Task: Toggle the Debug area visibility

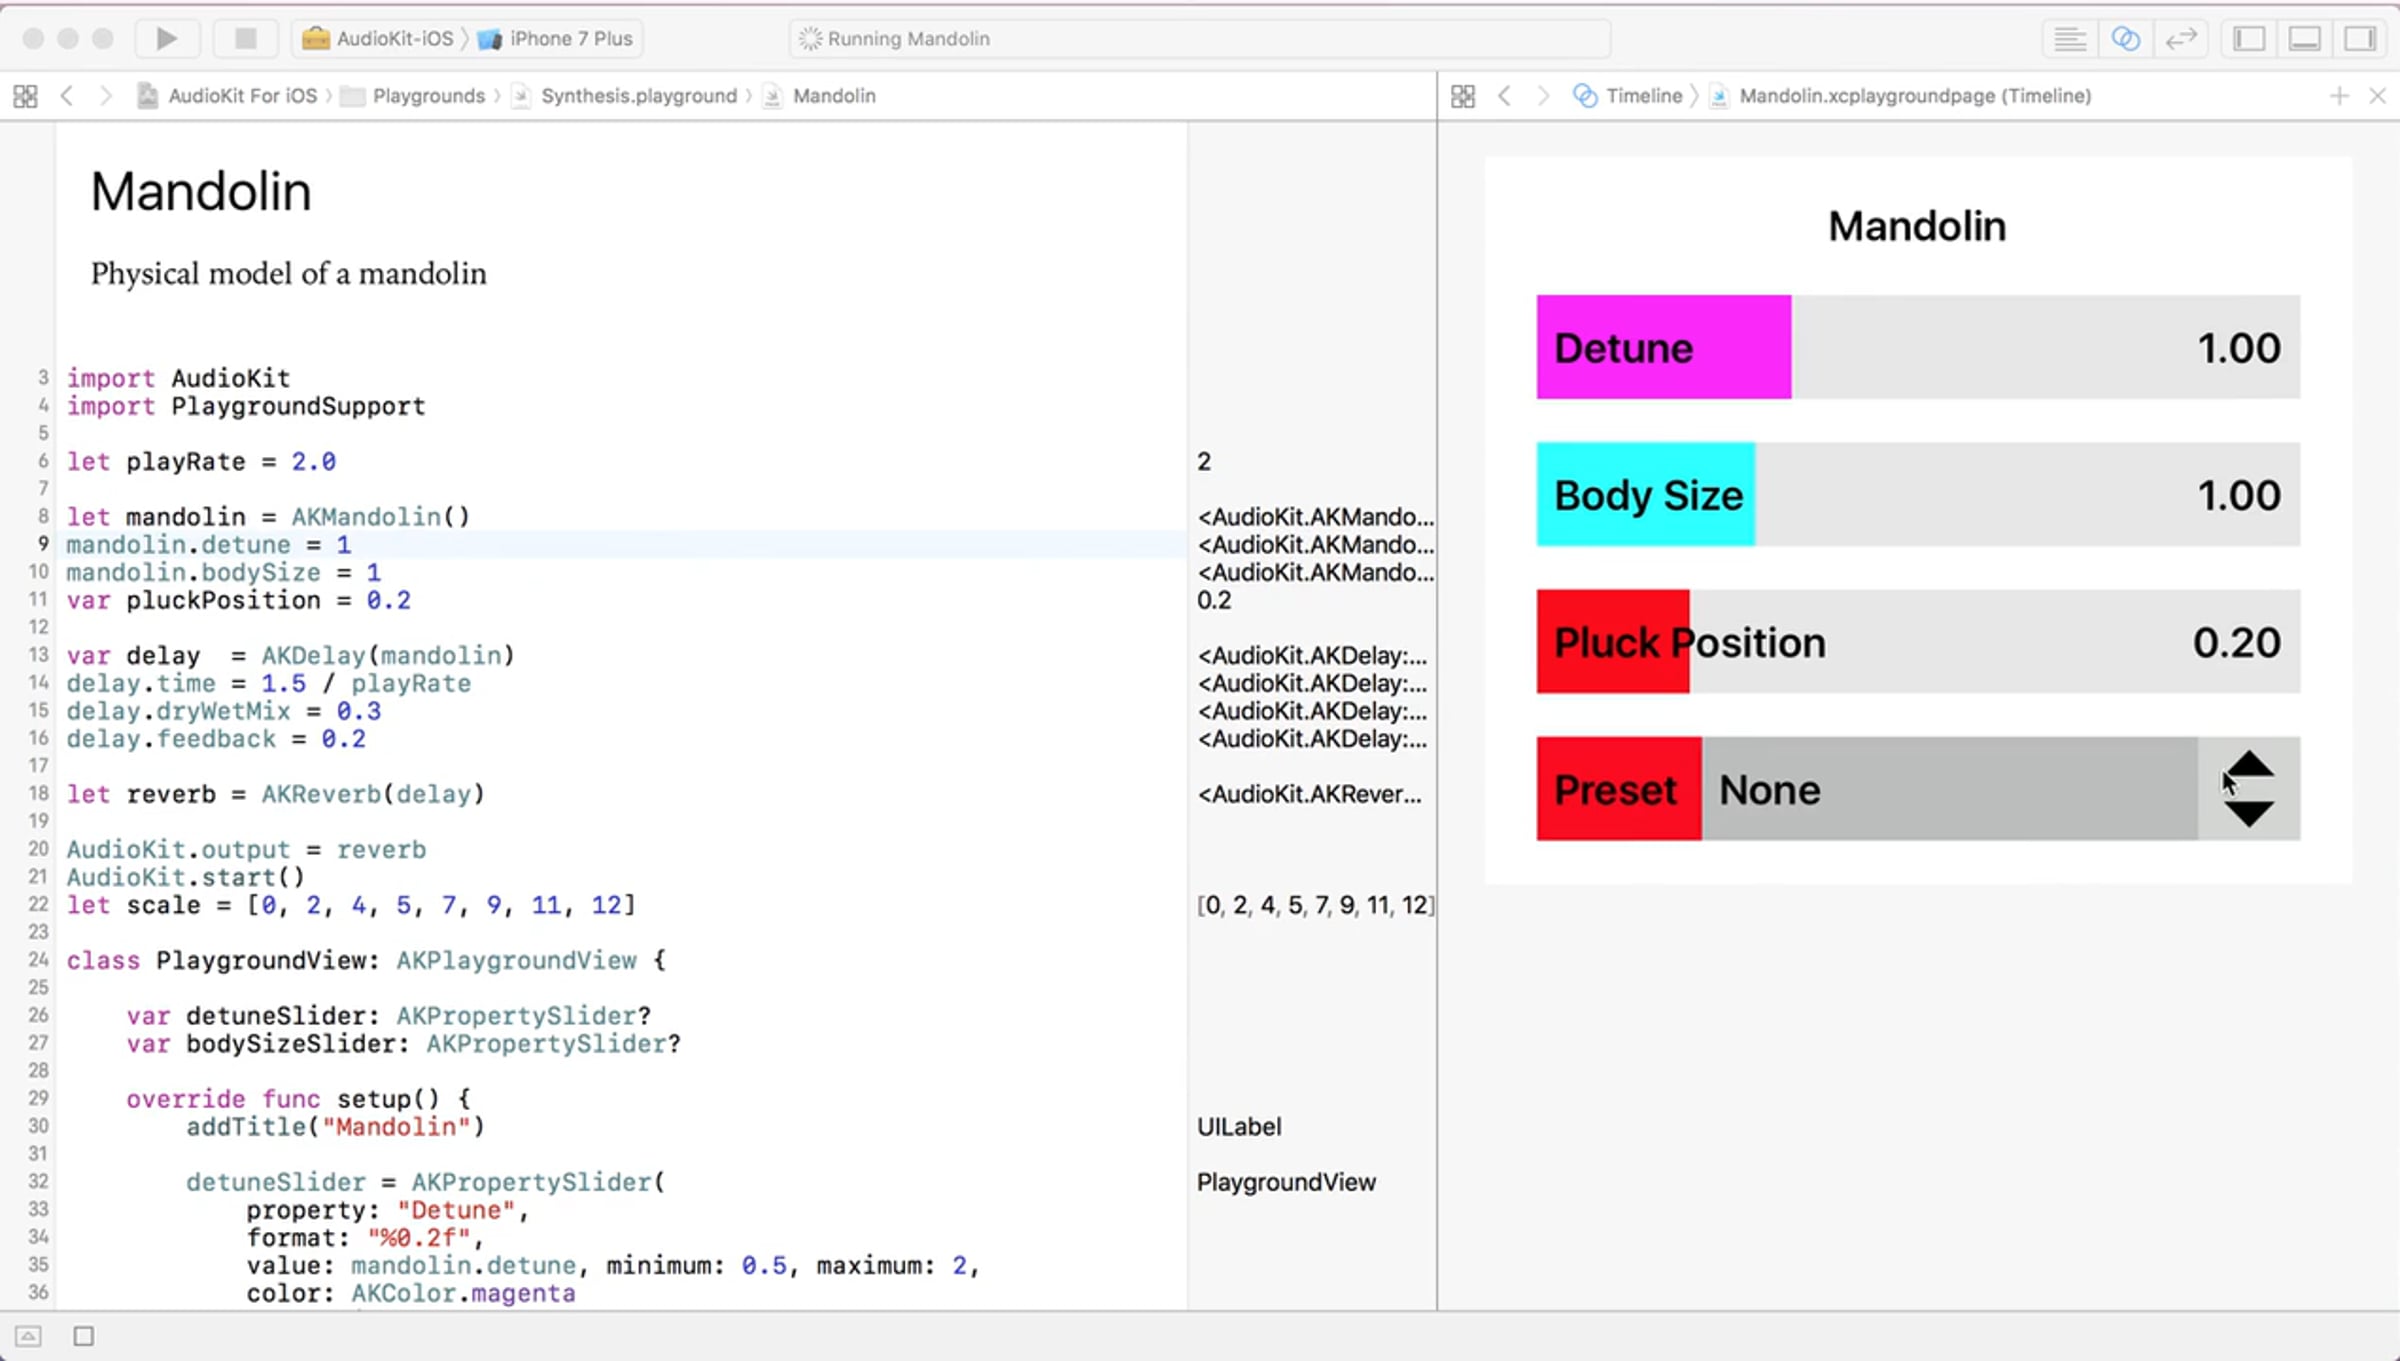Action: (2305, 39)
